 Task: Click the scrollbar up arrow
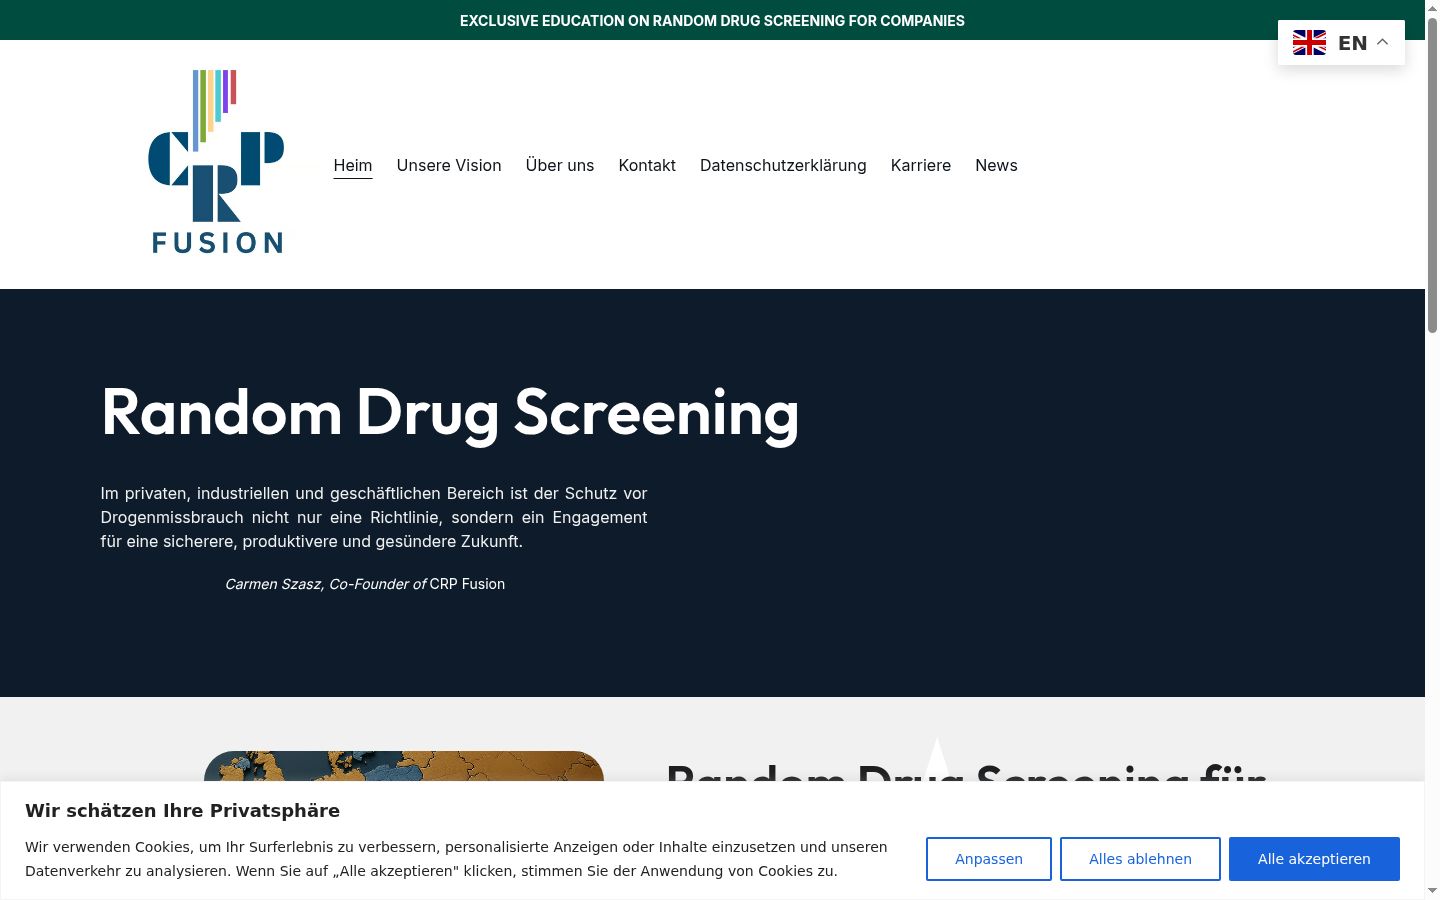point(1432,8)
